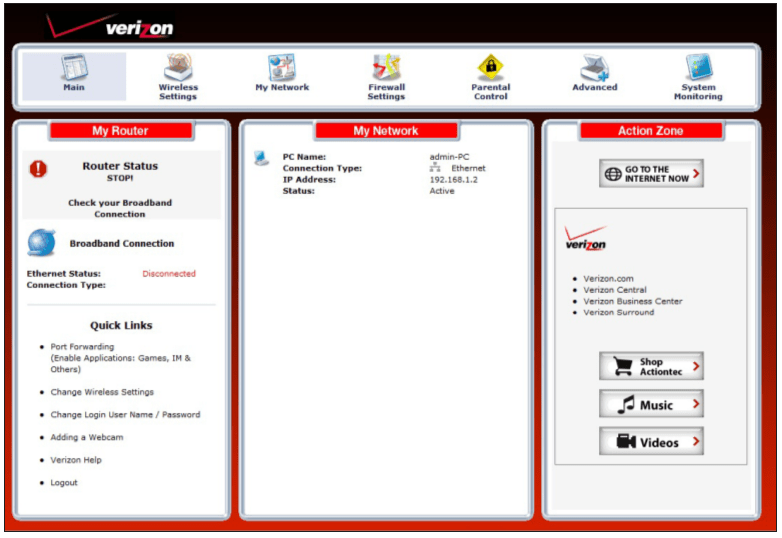
Task: Click the Logout link
Action: (x=64, y=483)
